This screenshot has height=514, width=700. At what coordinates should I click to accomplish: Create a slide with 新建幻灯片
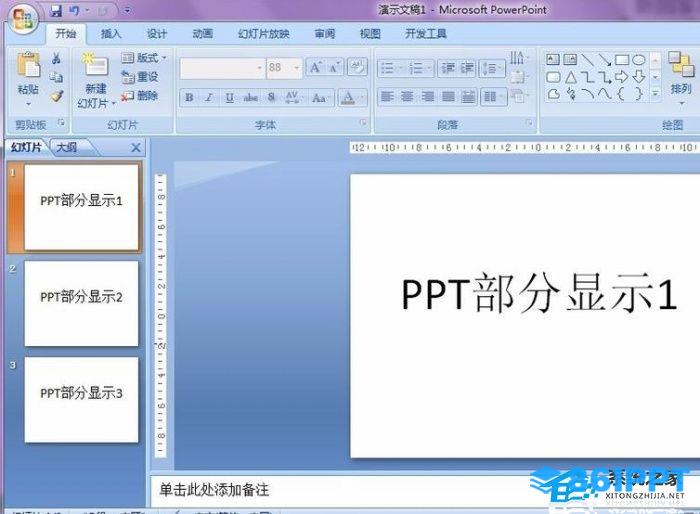(x=96, y=80)
